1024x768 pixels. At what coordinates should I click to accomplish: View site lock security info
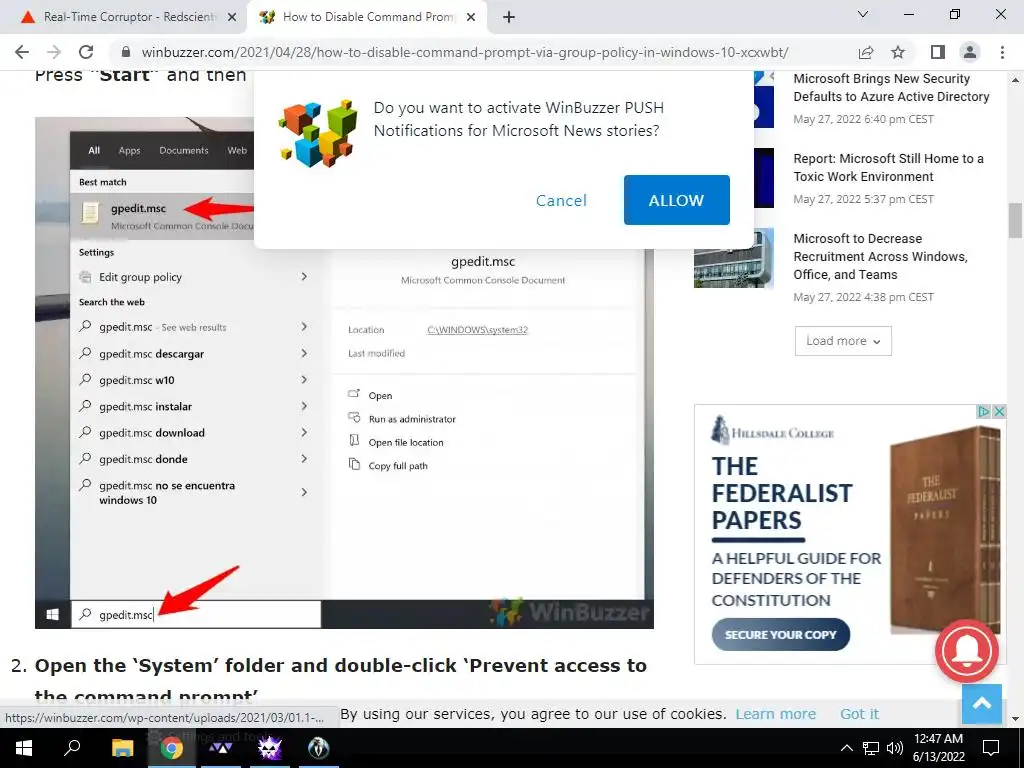tap(126, 52)
